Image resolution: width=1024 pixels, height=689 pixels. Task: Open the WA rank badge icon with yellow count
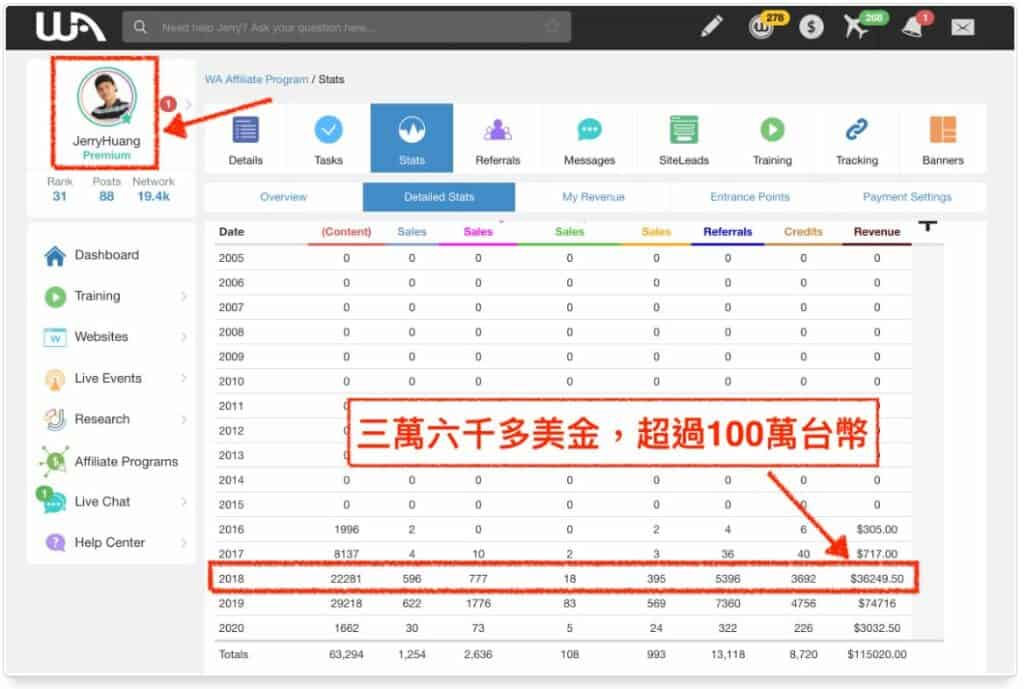click(x=763, y=26)
